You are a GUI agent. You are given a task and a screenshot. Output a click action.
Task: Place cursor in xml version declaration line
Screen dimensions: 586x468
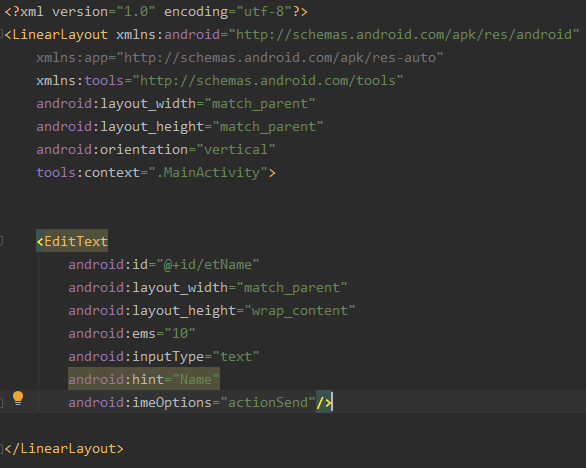[156, 12]
